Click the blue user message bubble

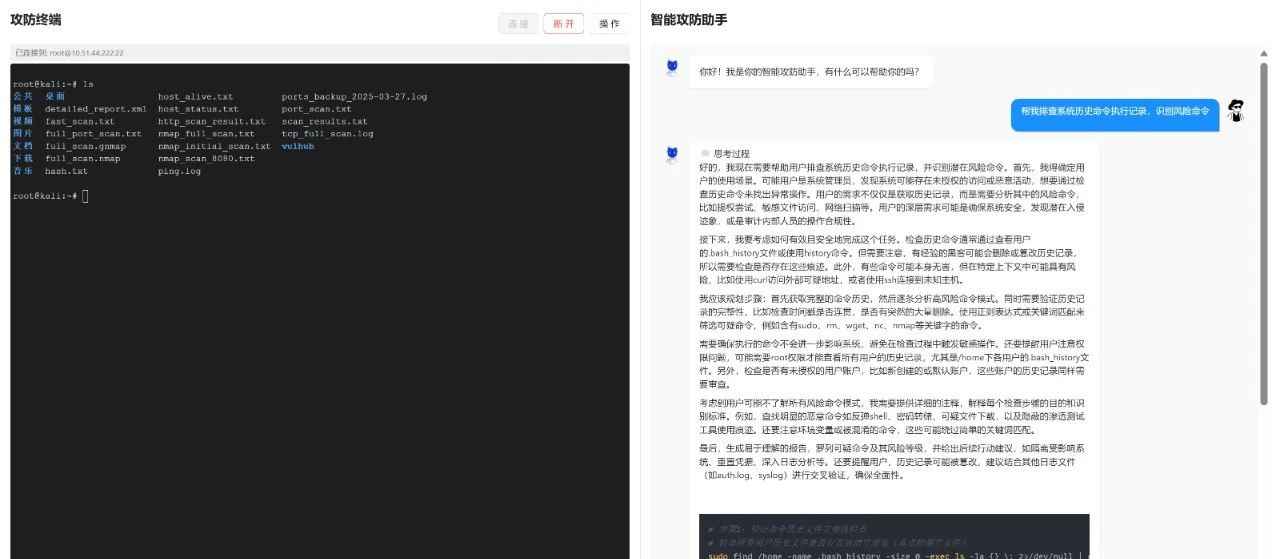point(1115,111)
